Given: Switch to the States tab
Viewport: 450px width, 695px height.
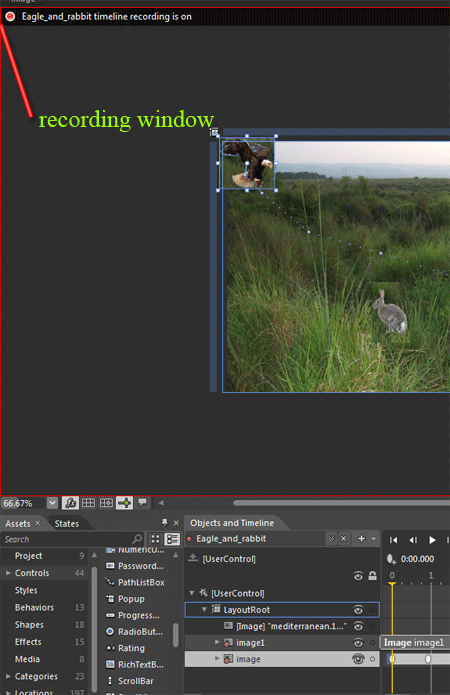Looking at the screenshot, I should point(67,523).
